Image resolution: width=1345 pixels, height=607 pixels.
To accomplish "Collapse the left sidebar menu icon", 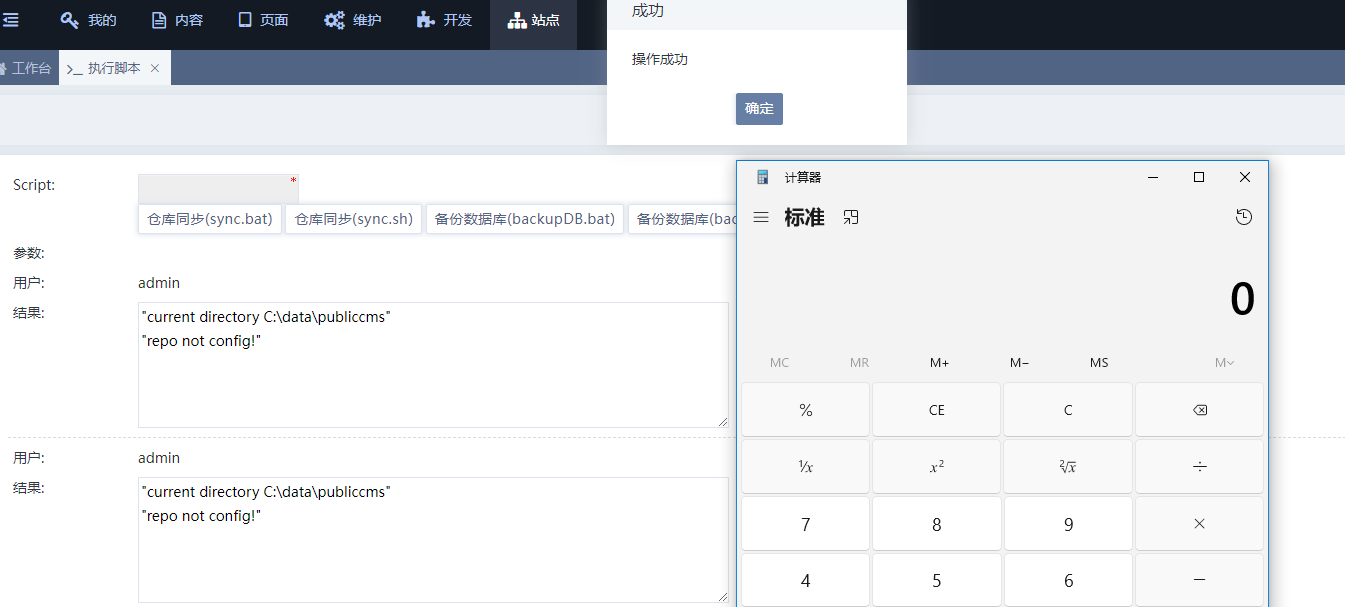I will tap(11, 20).
